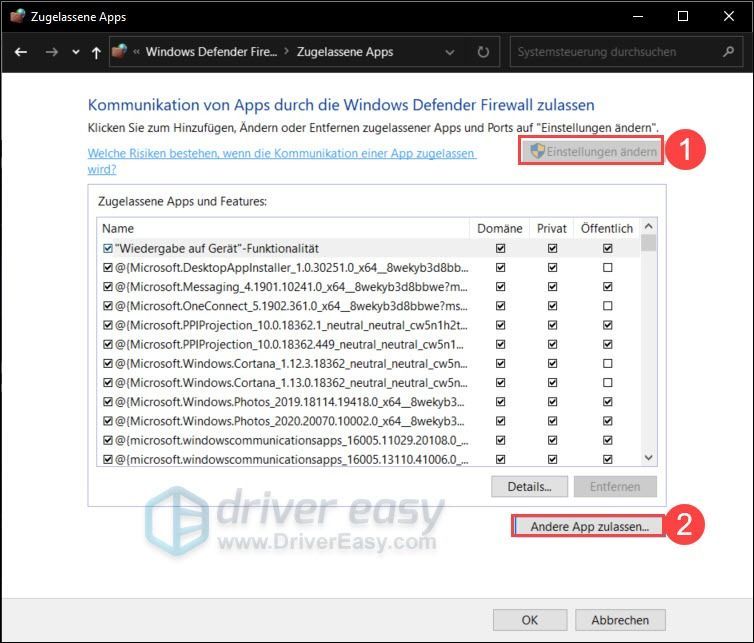
Task: Toggle Öffentlich for Cortana_1.12.3.18362 row
Action: pos(608,364)
